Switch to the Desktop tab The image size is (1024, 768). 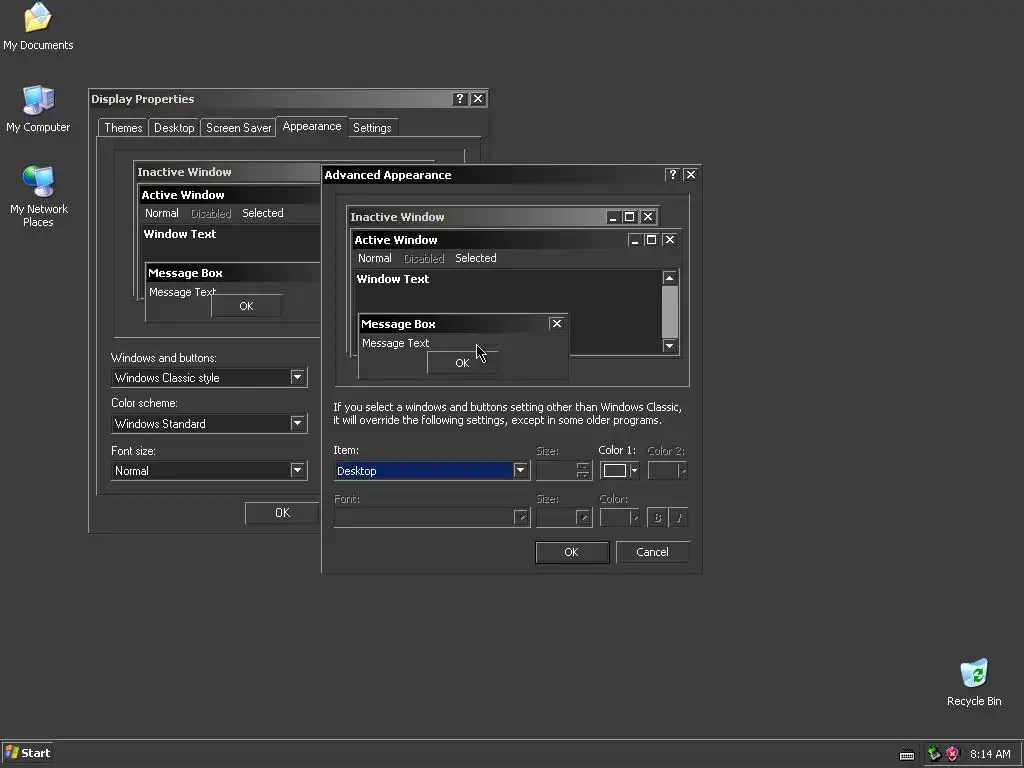point(174,128)
